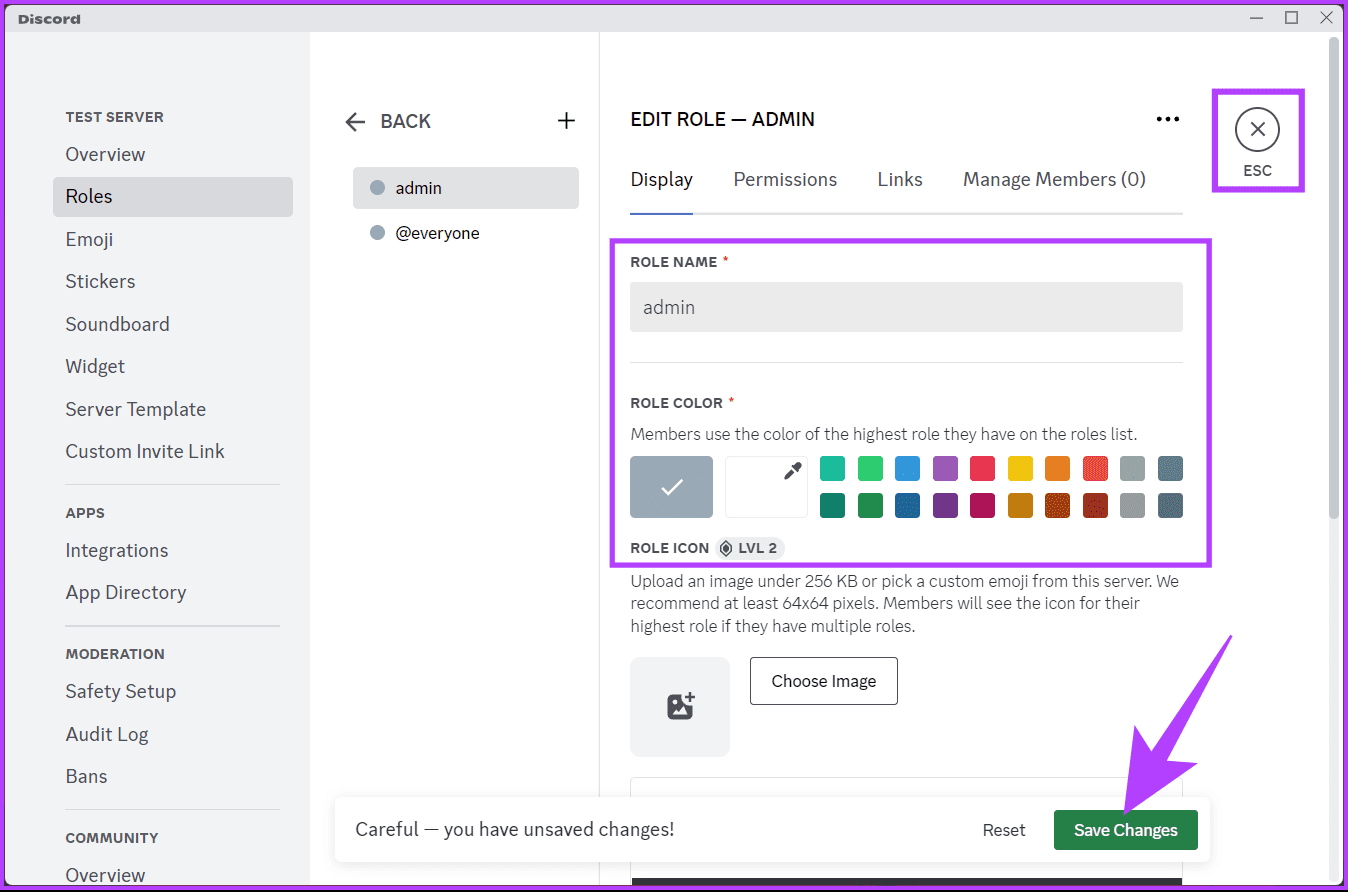Click the plus icon to create a role

click(x=566, y=121)
